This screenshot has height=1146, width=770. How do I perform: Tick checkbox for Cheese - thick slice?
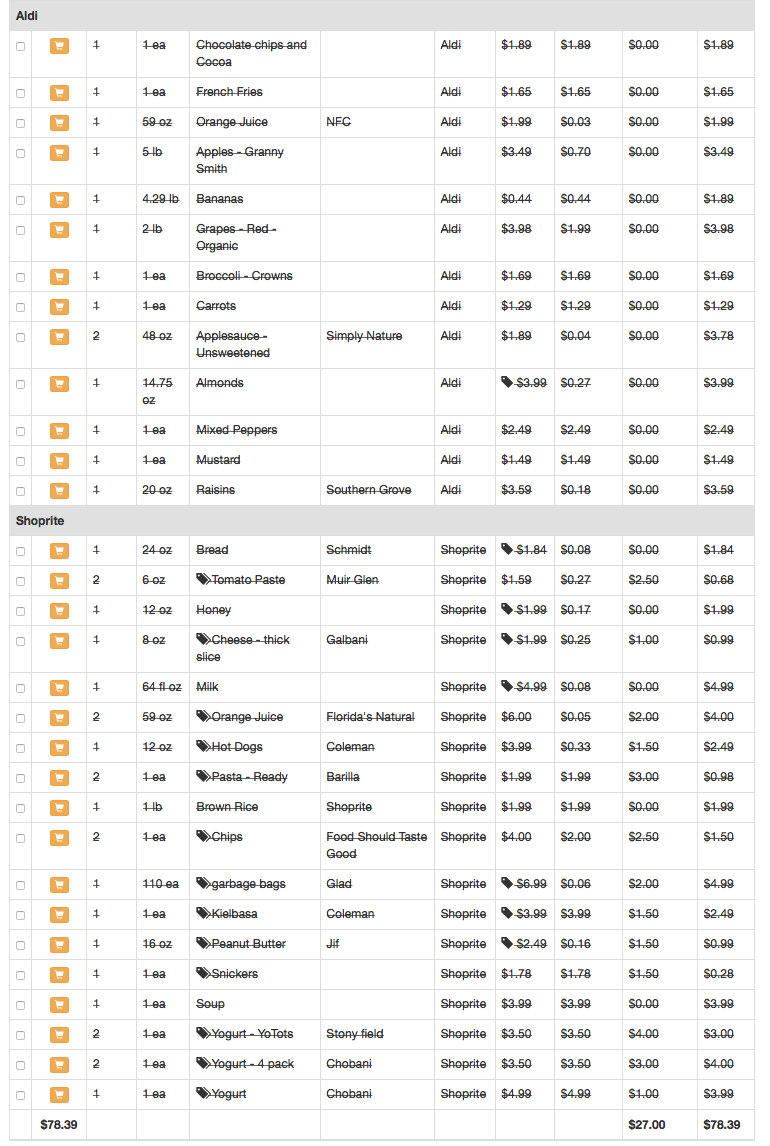[x=20, y=642]
